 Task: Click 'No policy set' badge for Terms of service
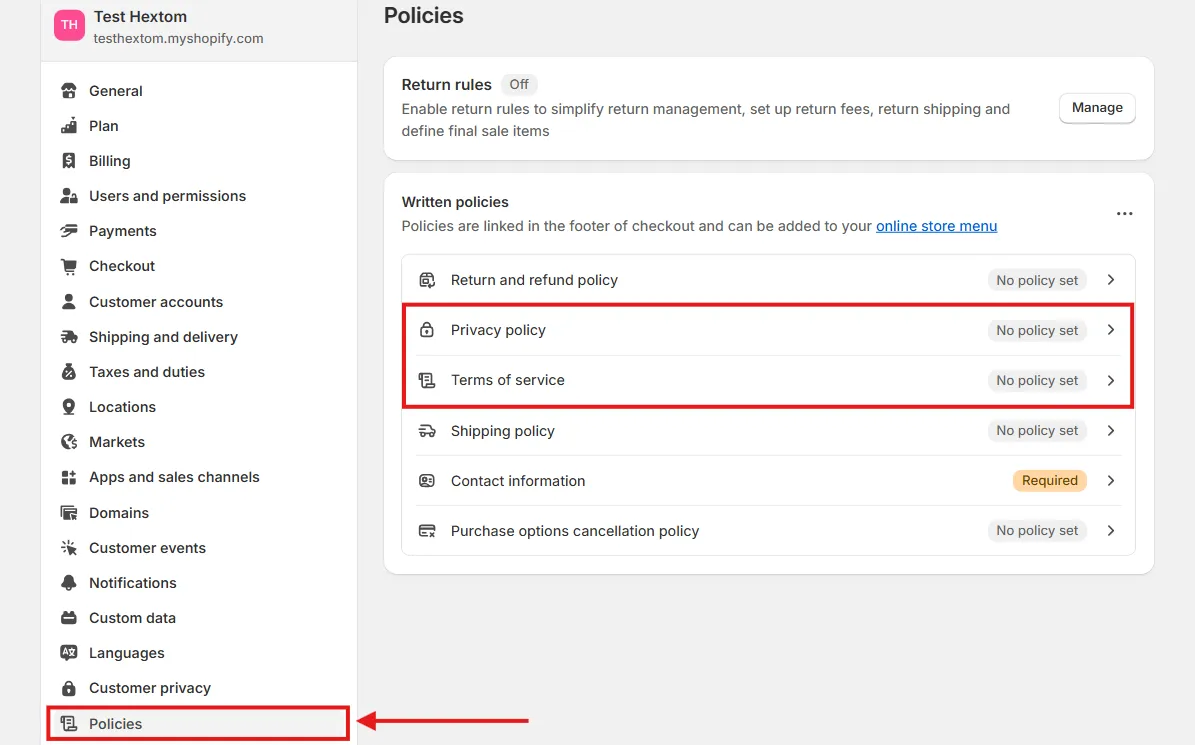pyautogui.click(x=1037, y=380)
